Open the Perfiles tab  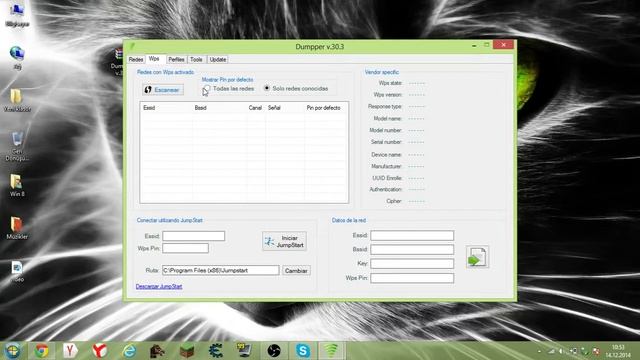pos(176,60)
